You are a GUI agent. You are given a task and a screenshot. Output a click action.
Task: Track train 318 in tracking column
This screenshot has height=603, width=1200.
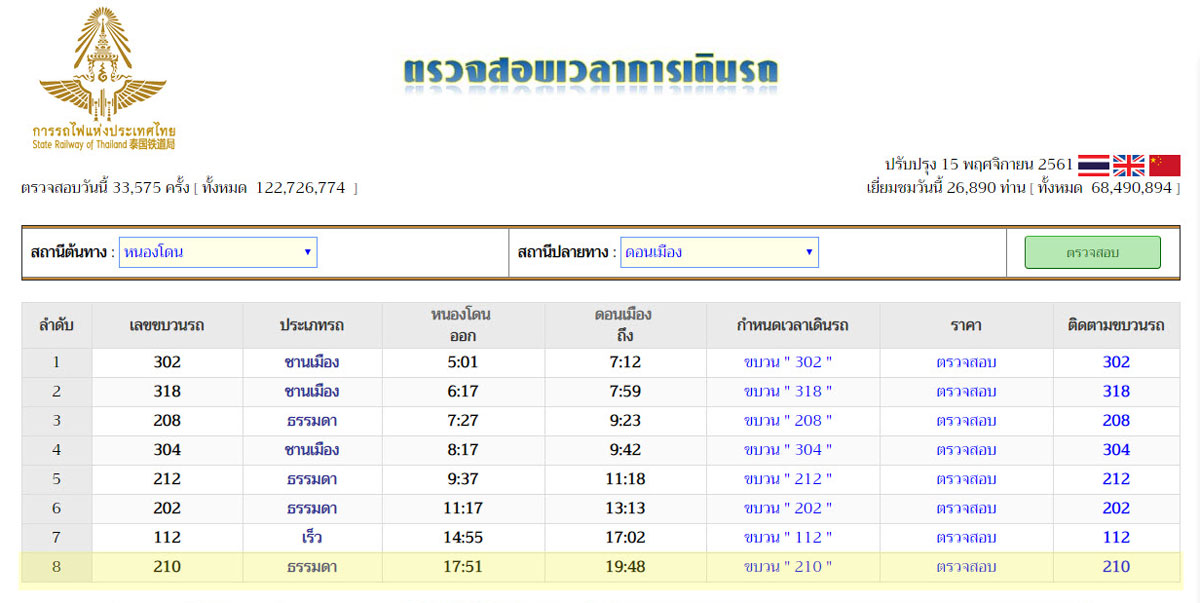(1116, 391)
